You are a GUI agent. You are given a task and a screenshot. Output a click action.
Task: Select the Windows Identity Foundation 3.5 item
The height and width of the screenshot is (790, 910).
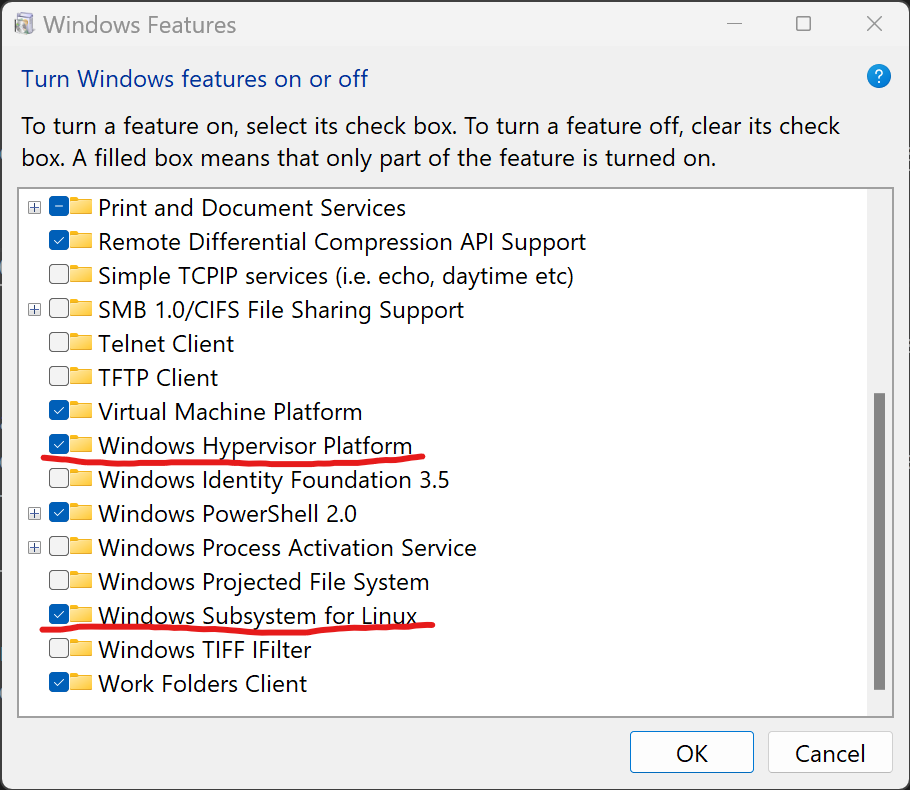[273, 480]
